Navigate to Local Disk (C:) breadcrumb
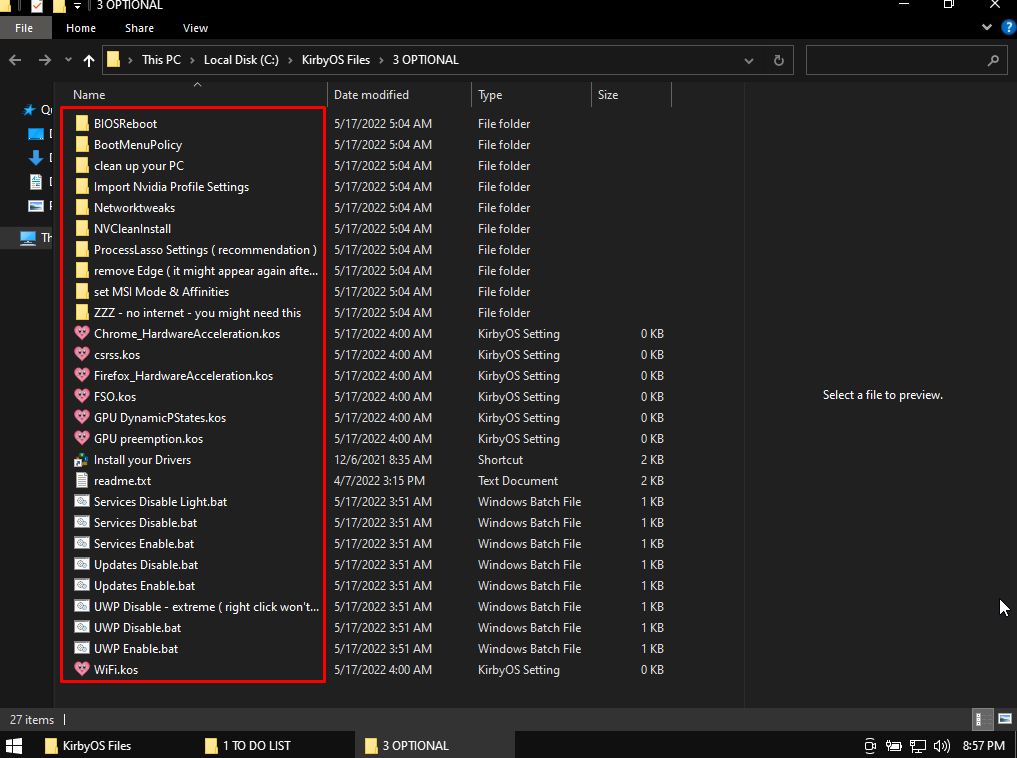This screenshot has height=758, width=1017. click(x=241, y=60)
